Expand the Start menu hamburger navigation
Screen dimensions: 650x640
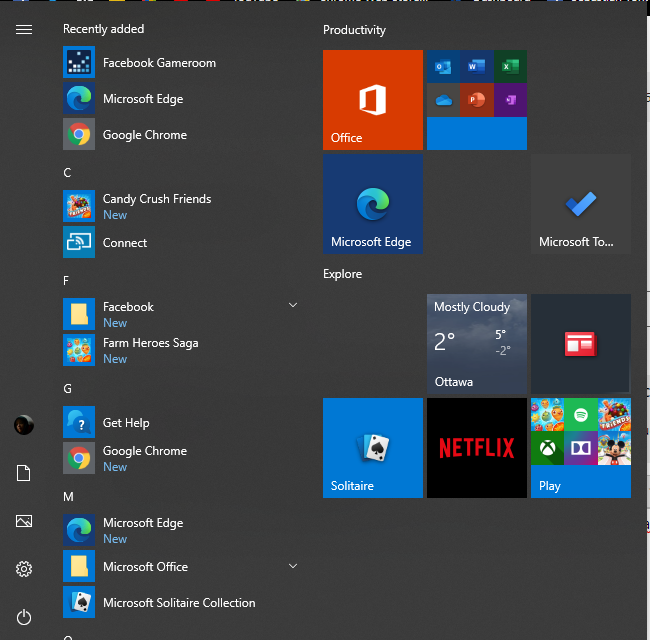tap(24, 30)
